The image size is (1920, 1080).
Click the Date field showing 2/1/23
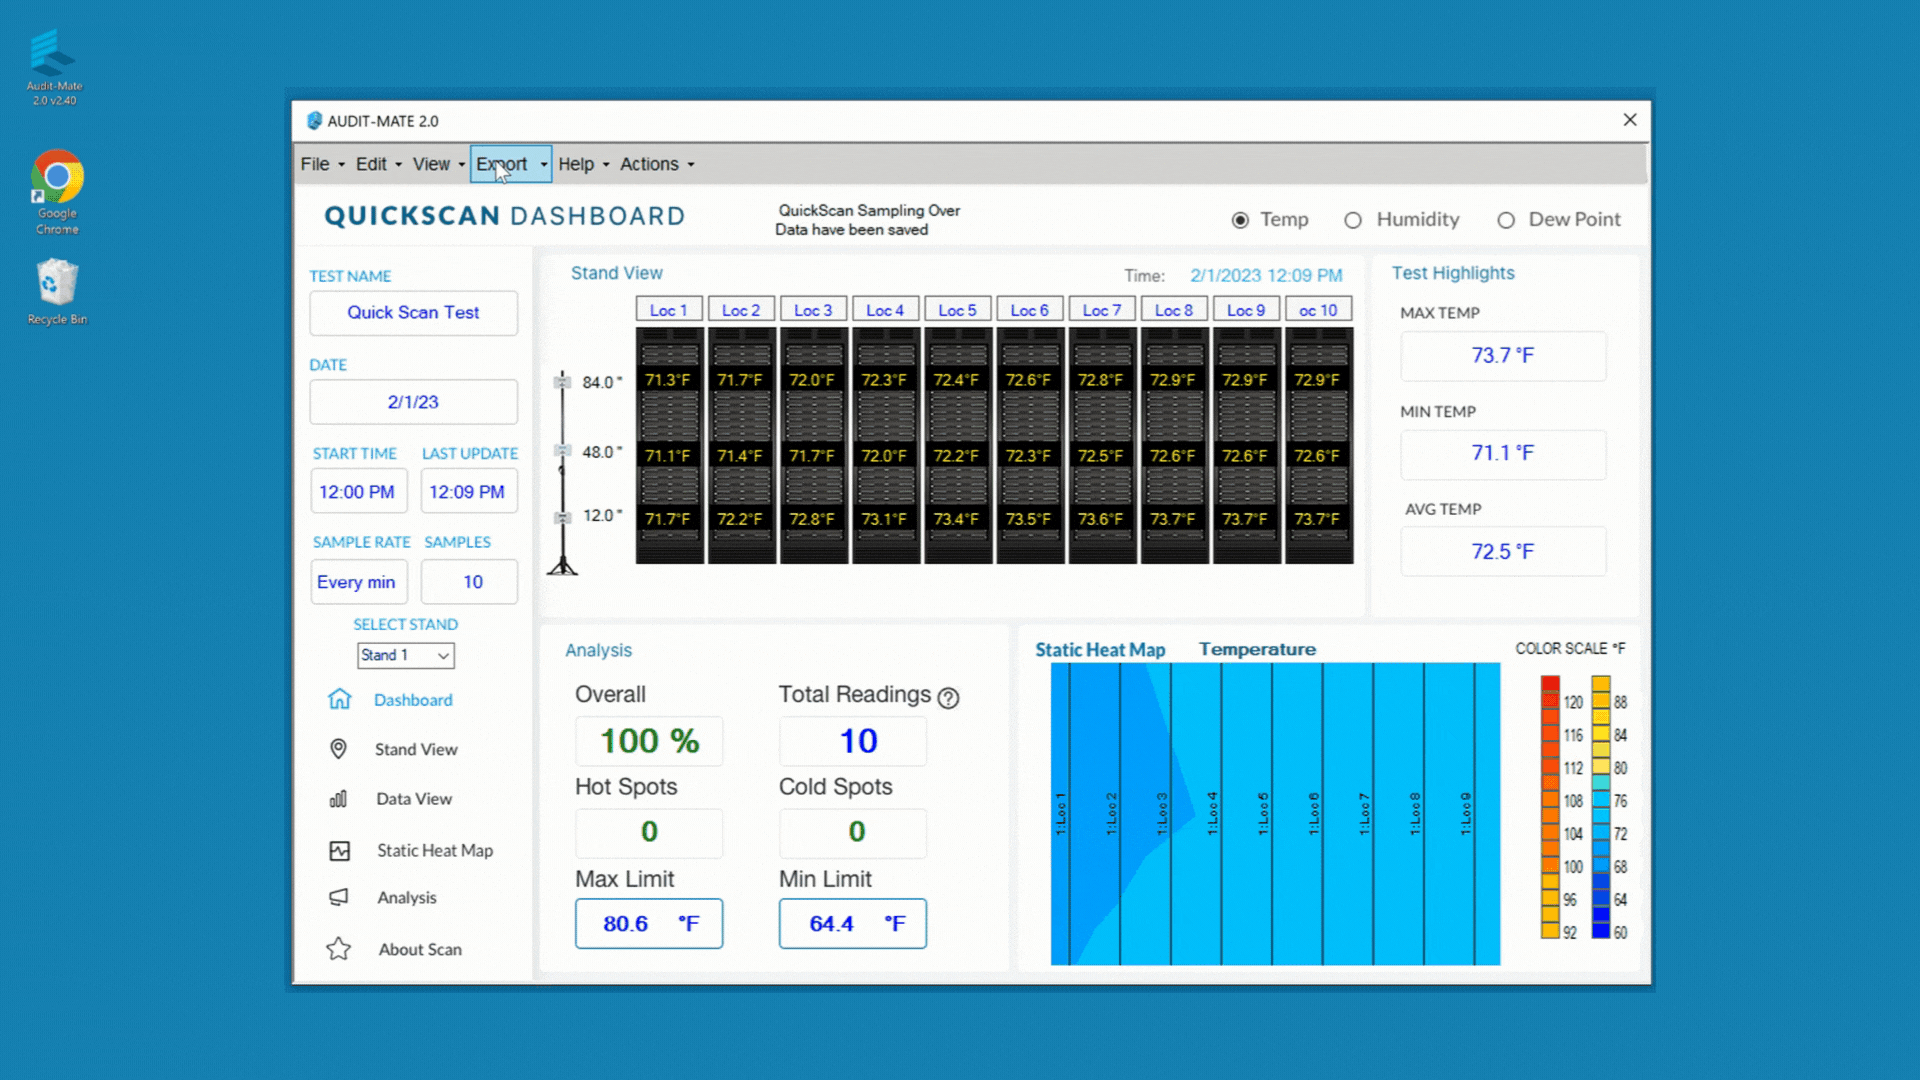click(413, 402)
